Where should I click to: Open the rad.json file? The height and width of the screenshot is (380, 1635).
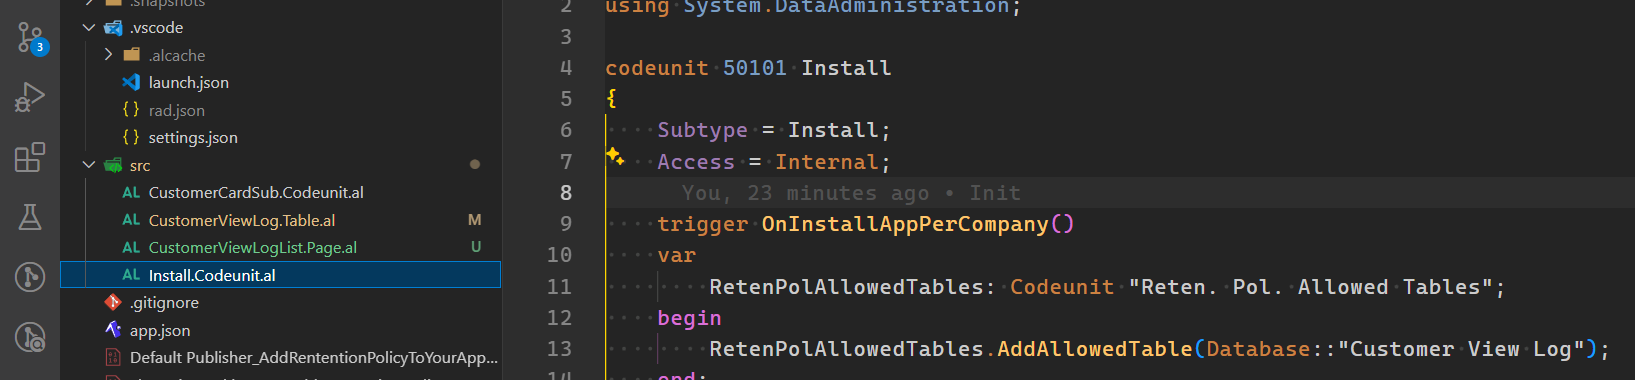coord(176,110)
